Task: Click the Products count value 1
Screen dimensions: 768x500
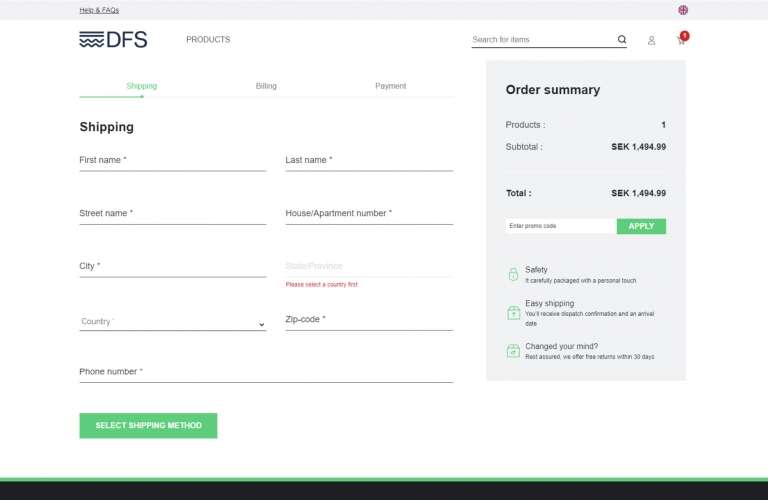Action: coord(663,125)
